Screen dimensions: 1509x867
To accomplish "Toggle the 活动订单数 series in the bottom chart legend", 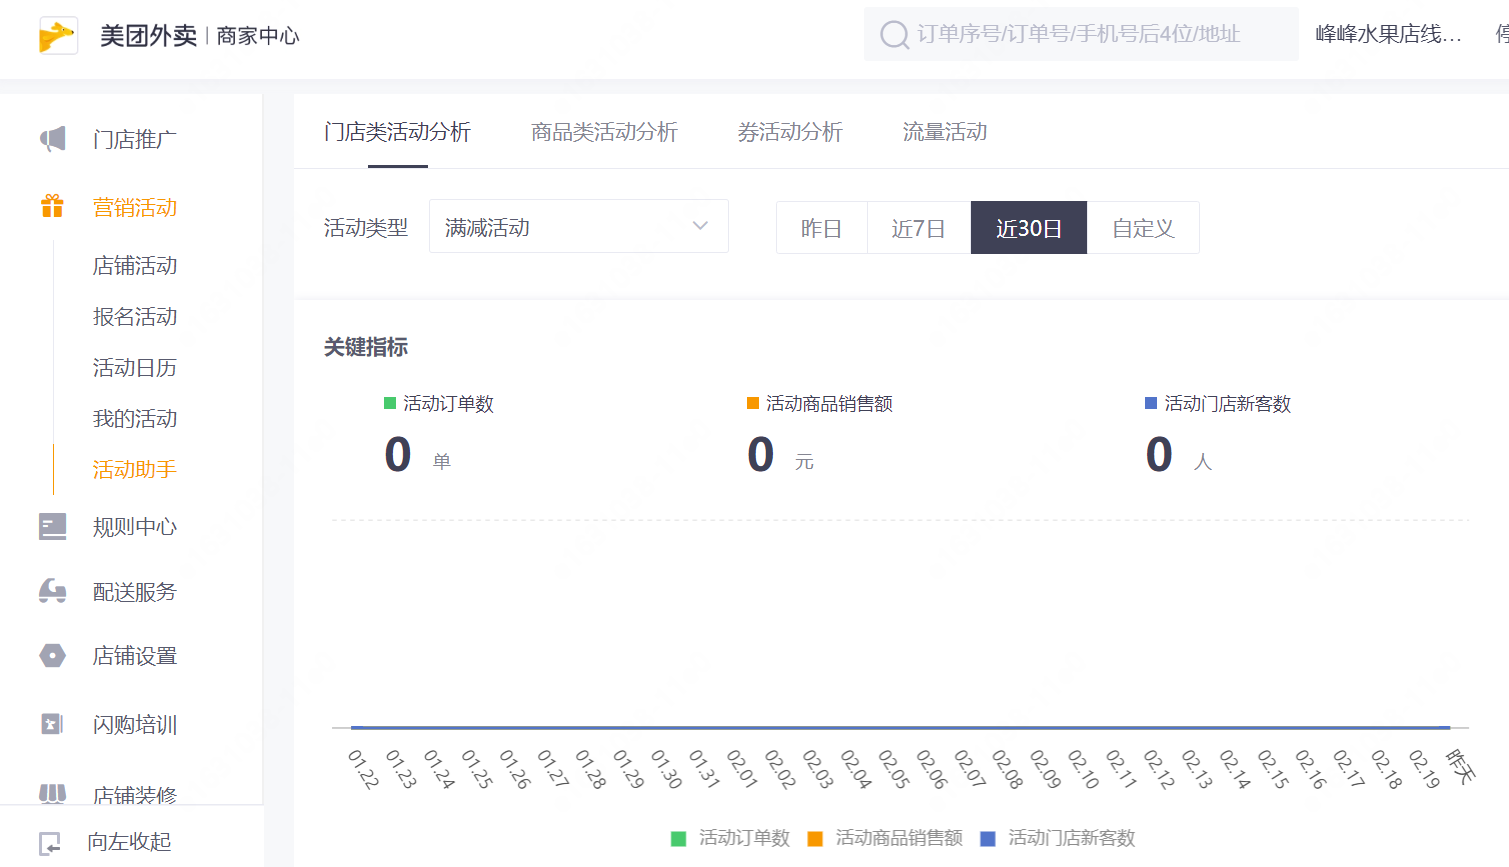I will click(731, 838).
